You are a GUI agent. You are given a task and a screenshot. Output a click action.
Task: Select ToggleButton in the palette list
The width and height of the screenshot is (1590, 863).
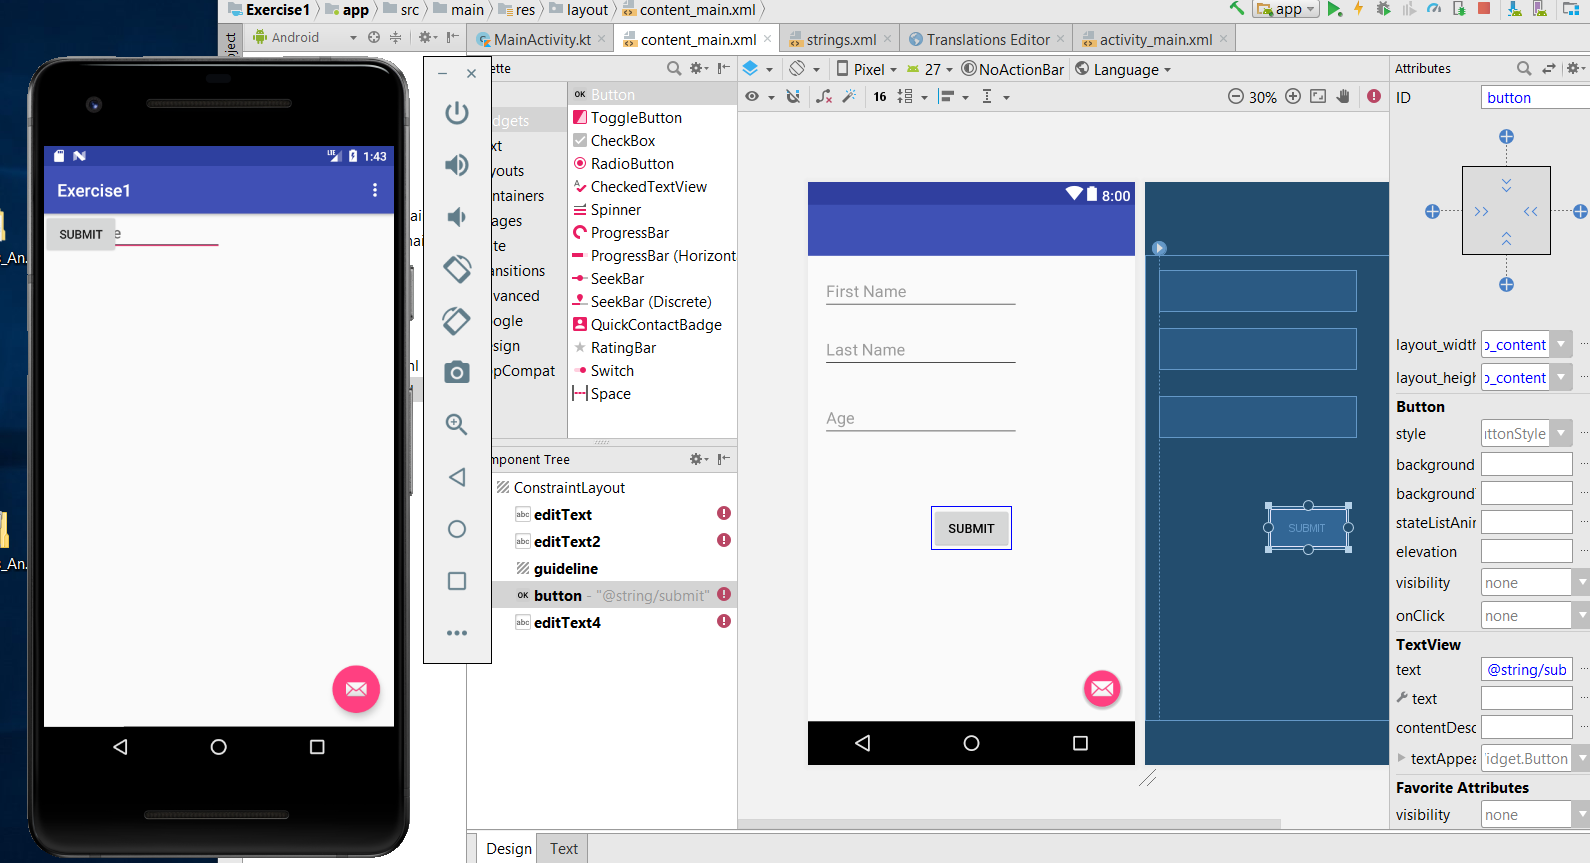(636, 118)
